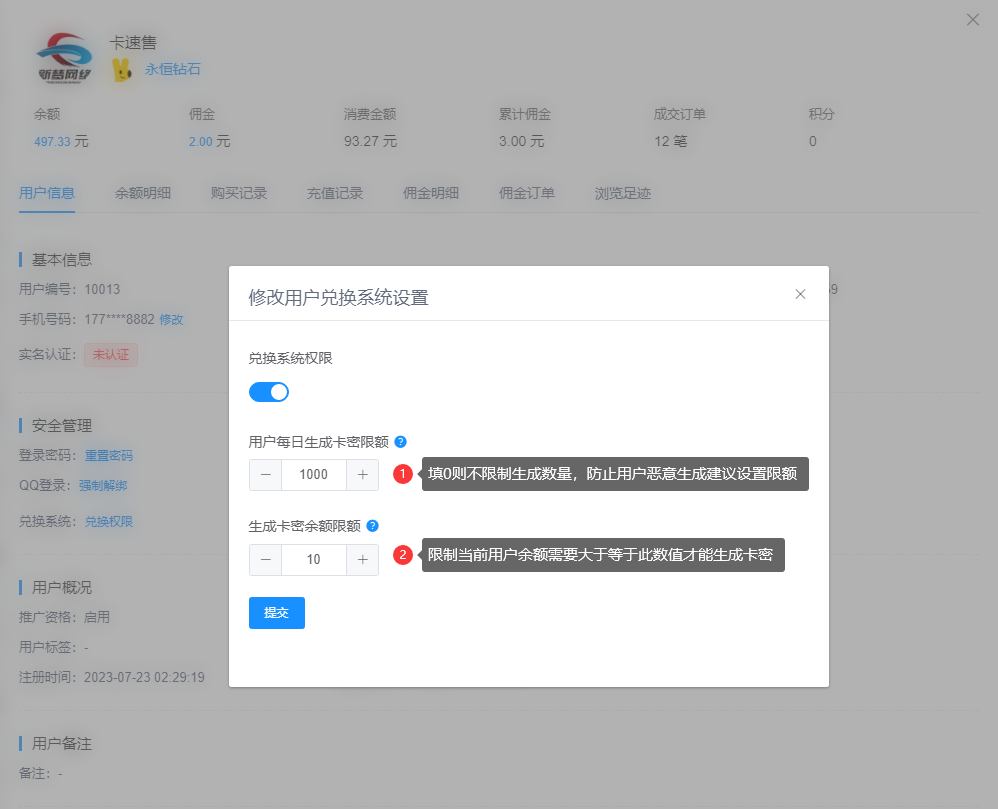
Task: Click the 497.33 balance value
Action: tap(52, 141)
